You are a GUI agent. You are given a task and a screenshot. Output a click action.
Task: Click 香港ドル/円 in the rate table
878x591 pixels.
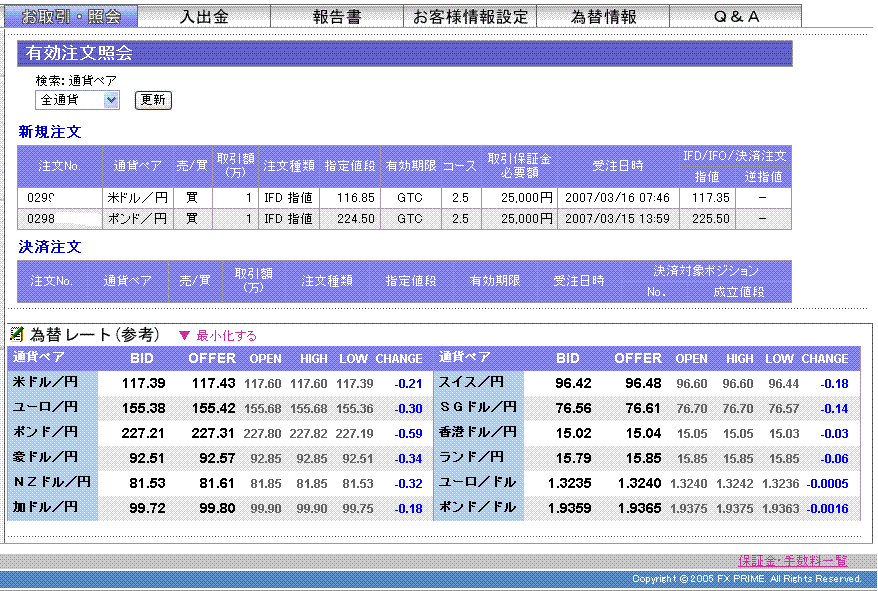478,432
